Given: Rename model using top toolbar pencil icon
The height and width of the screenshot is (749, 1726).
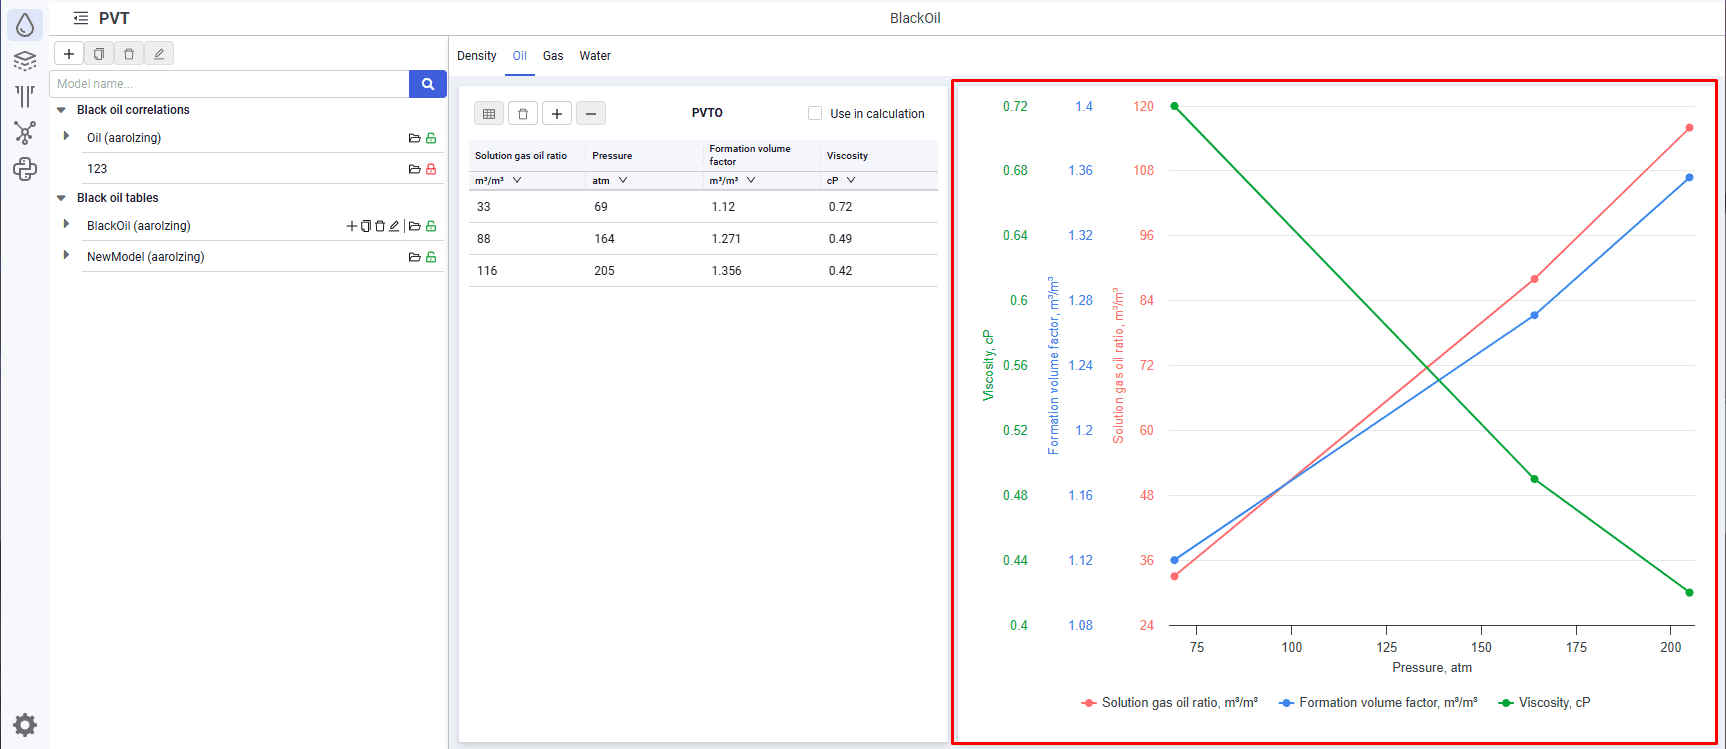Looking at the screenshot, I should [x=159, y=54].
